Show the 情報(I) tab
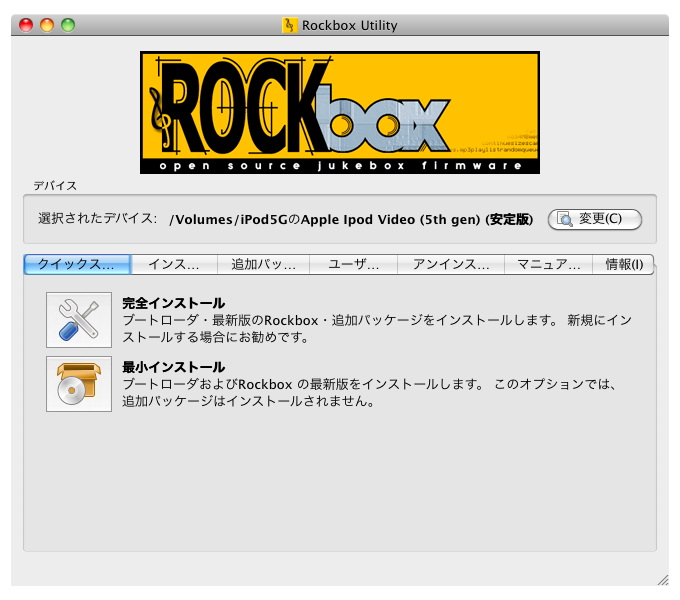This screenshot has height=600, width=680. tap(625, 264)
